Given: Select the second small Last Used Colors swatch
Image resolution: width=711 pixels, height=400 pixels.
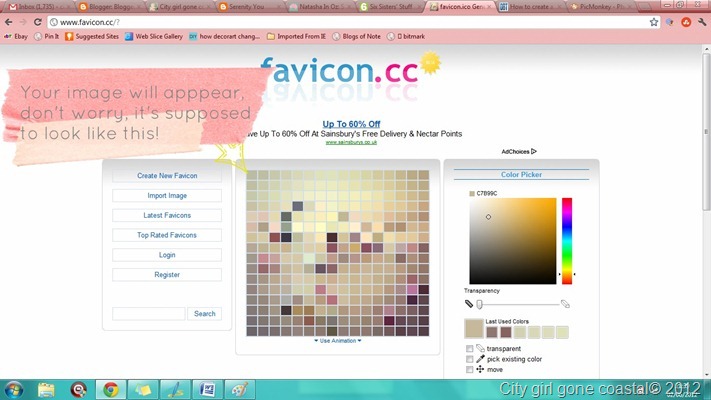Looking at the screenshot, I should [506, 332].
